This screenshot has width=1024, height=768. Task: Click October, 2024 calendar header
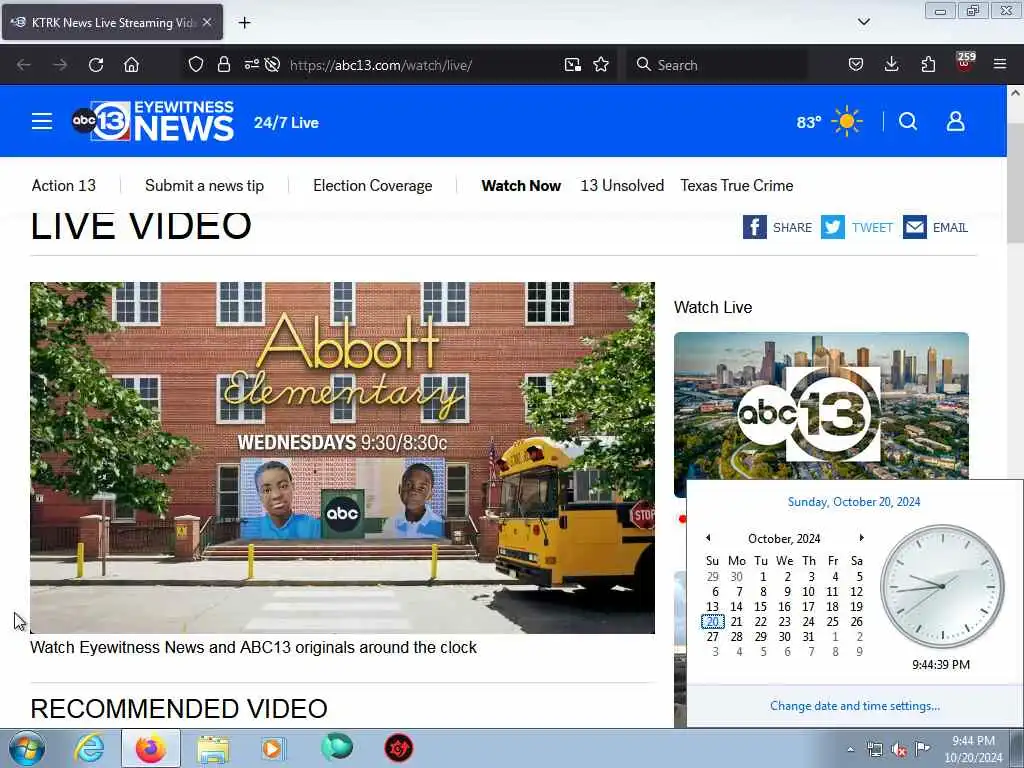click(784, 539)
